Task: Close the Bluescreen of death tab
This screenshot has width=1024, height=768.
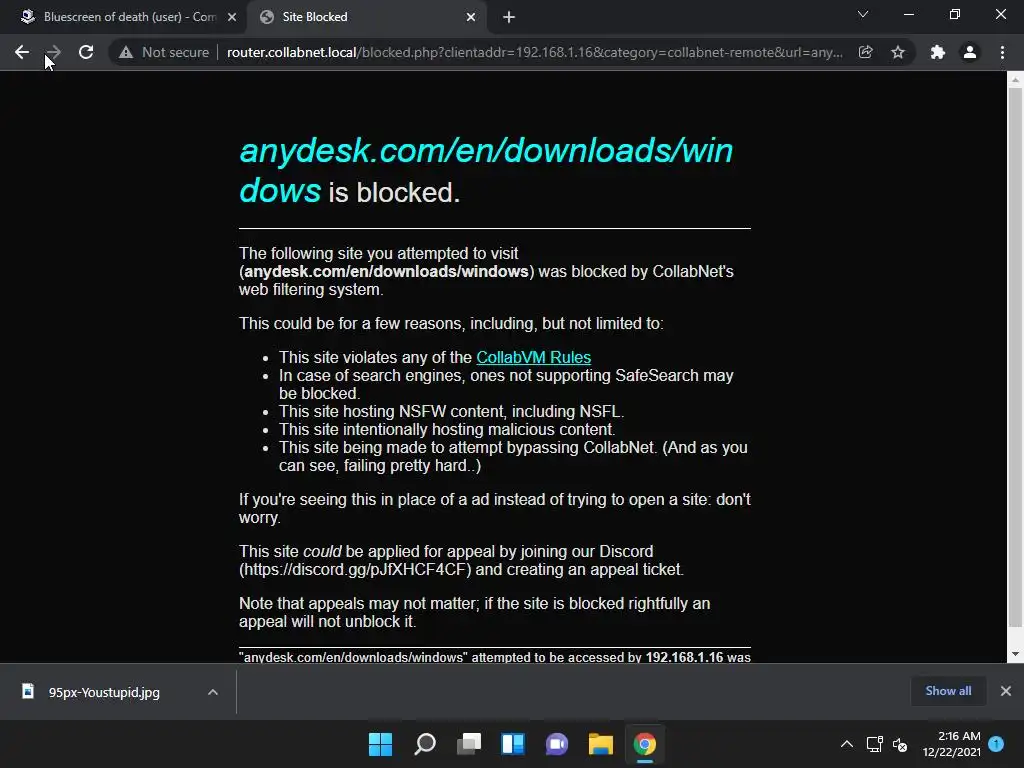Action: pos(232,17)
